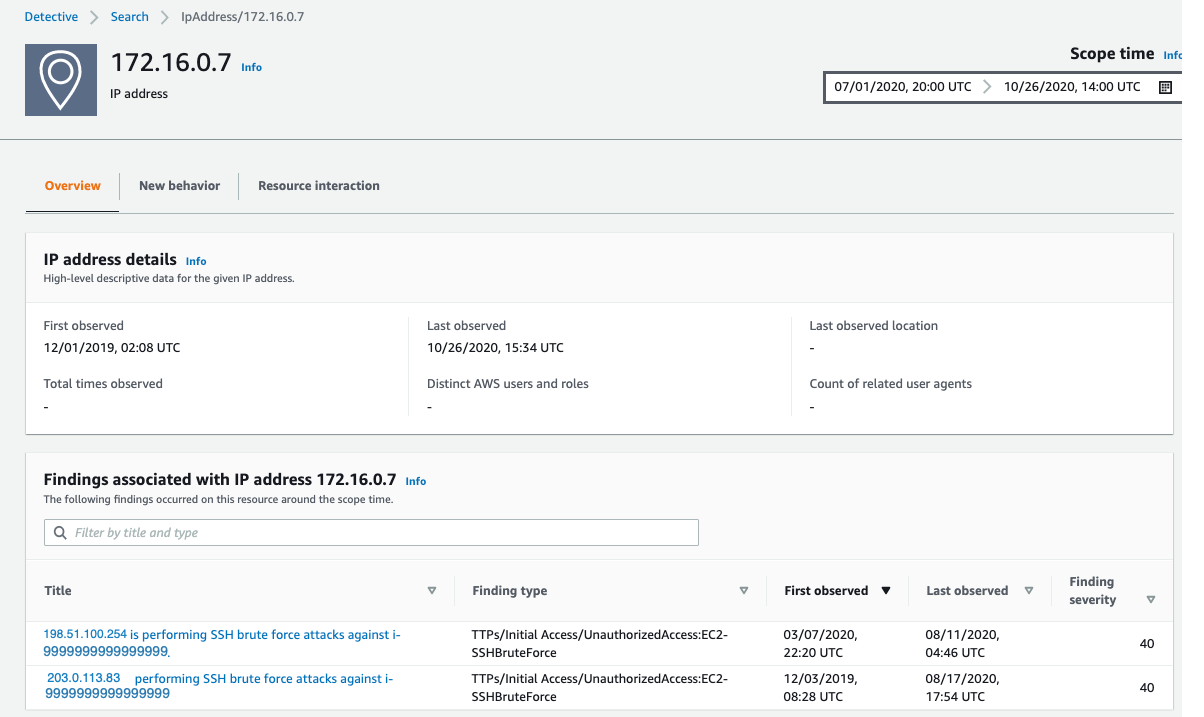Image resolution: width=1204 pixels, height=717 pixels.
Task: Expand the First observed filter dropdown
Action: coord(886,590)
